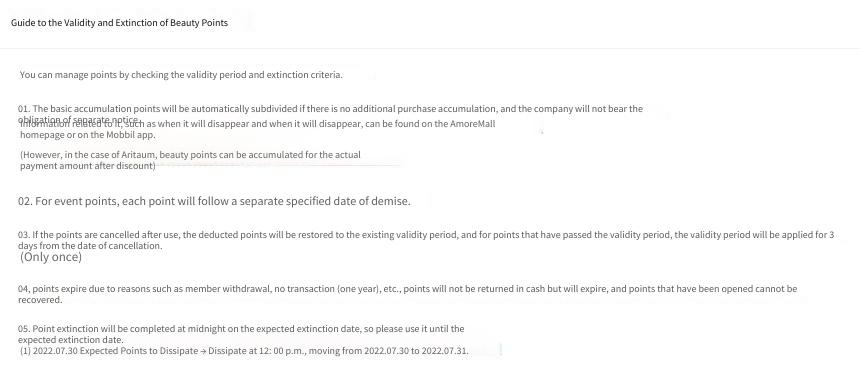Click the '(1) 2022.07.30 Expected Points to Dissipate' example
This screenshot has height=372, width=860.
(109, 351)
